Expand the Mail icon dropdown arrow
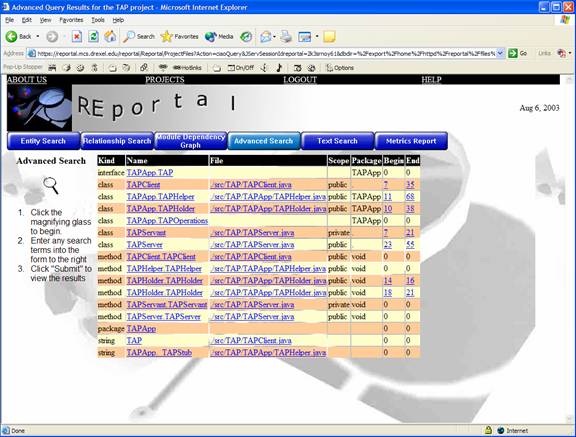The height and width of the screenshot is (437, 576). 274,36
